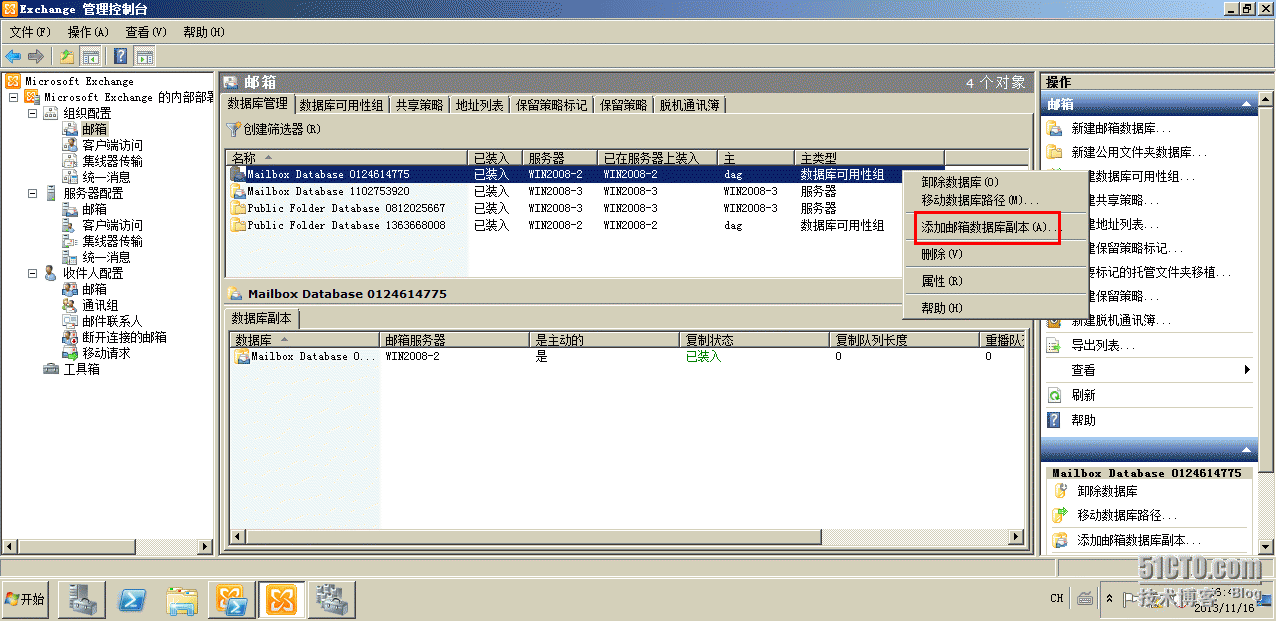1276x621 pixels.
Task: Open 工具箱 node
Action: click(x=81, y=369)
